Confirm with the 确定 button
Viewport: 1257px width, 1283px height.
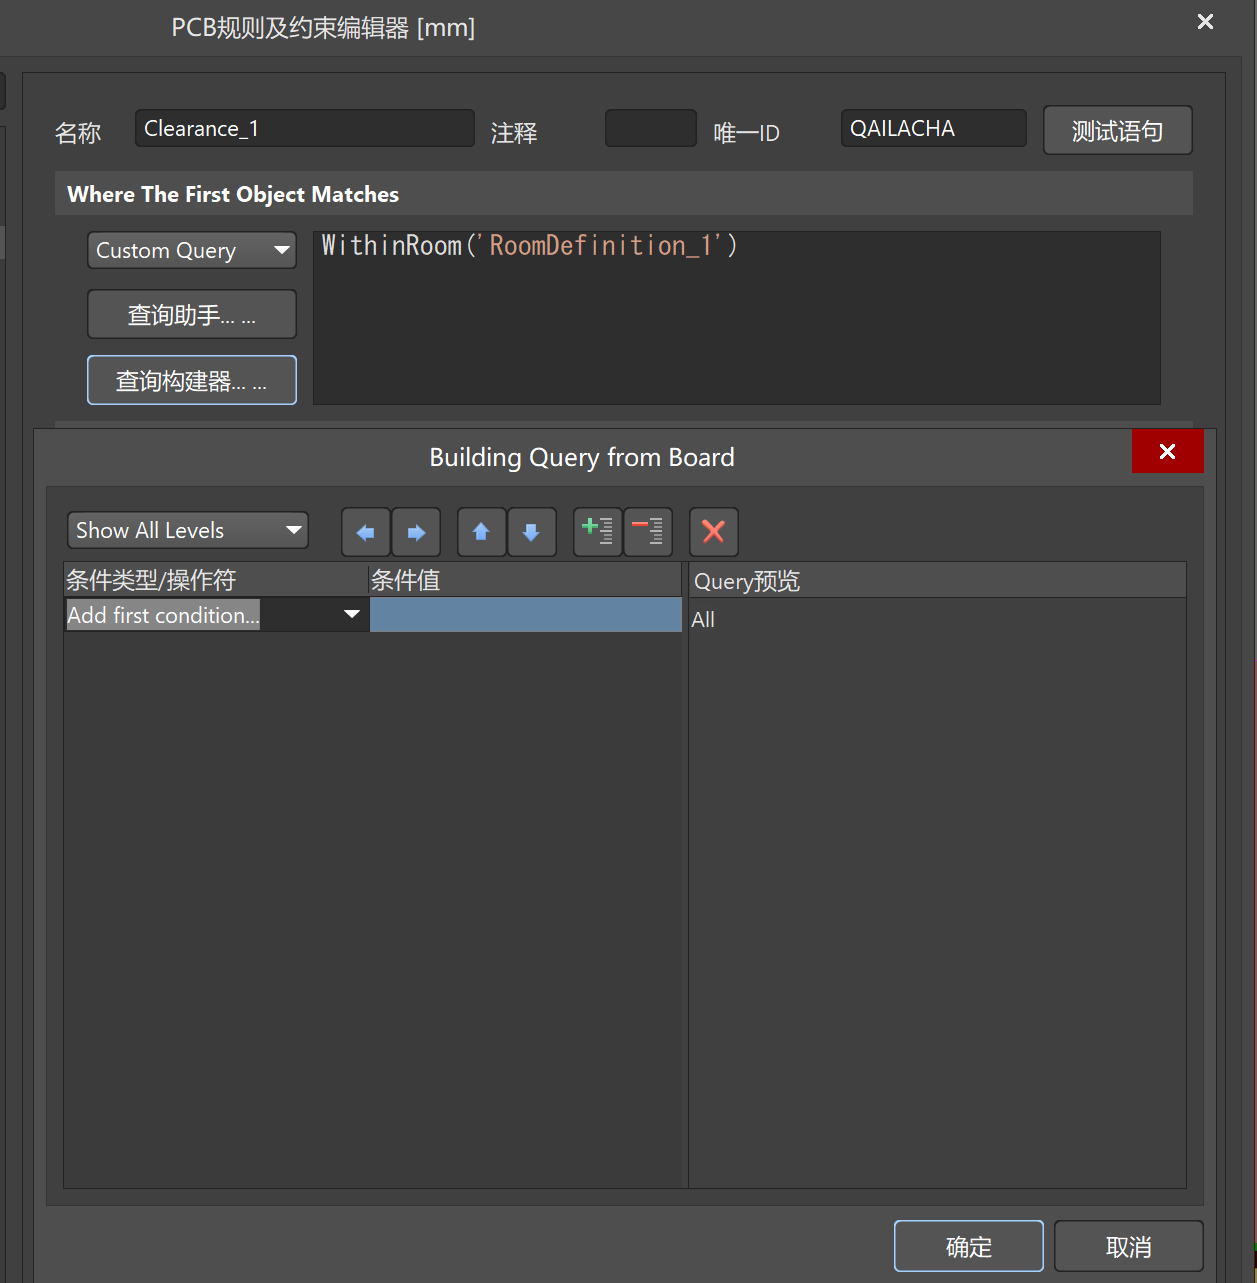[968, 1246]
